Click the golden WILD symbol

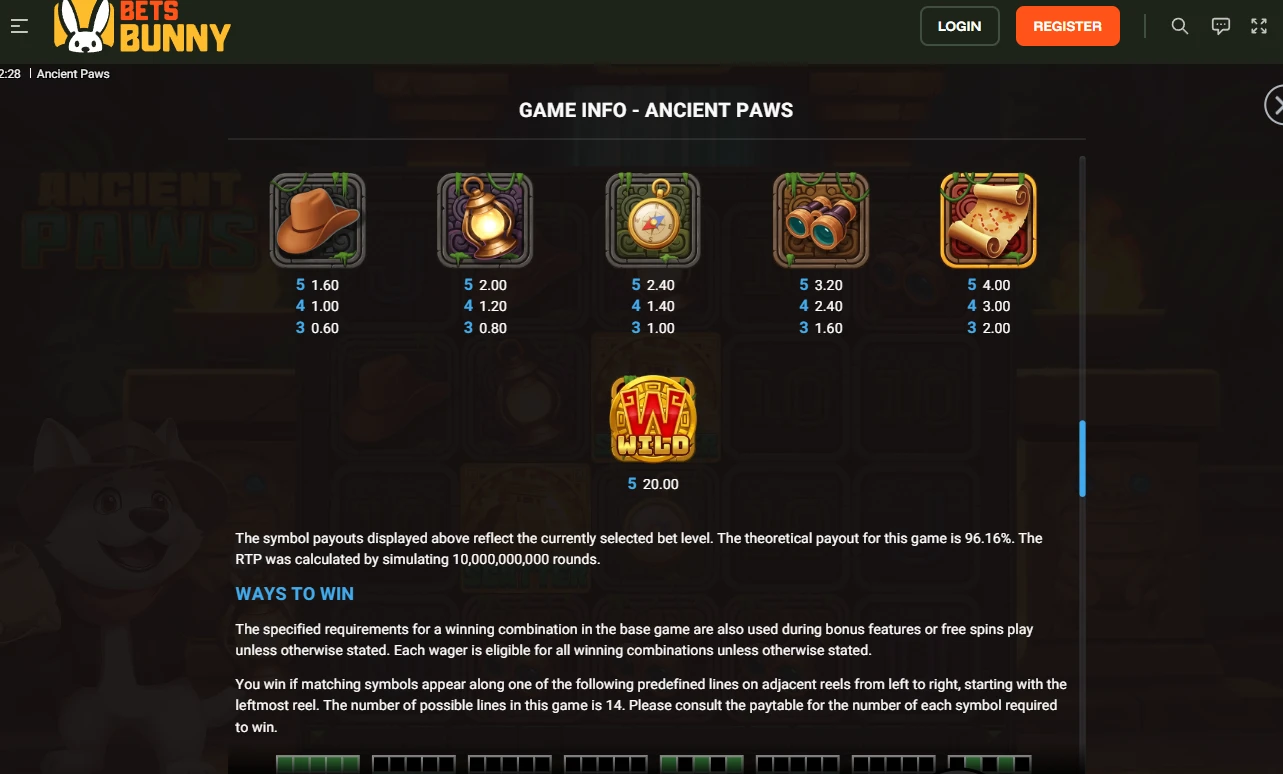pyautogui.click(x=653, y=419)
